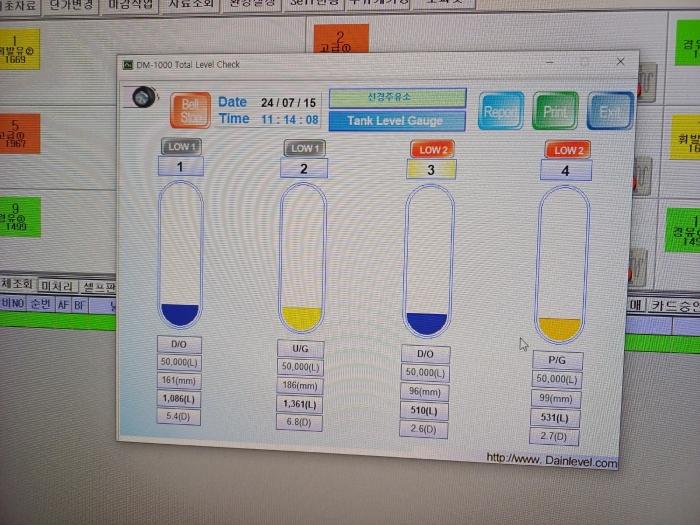The width and height of the screenshot is (700, 525).
Task: Click the time value 11 : 14 : 08
Action: coord(289,120)
